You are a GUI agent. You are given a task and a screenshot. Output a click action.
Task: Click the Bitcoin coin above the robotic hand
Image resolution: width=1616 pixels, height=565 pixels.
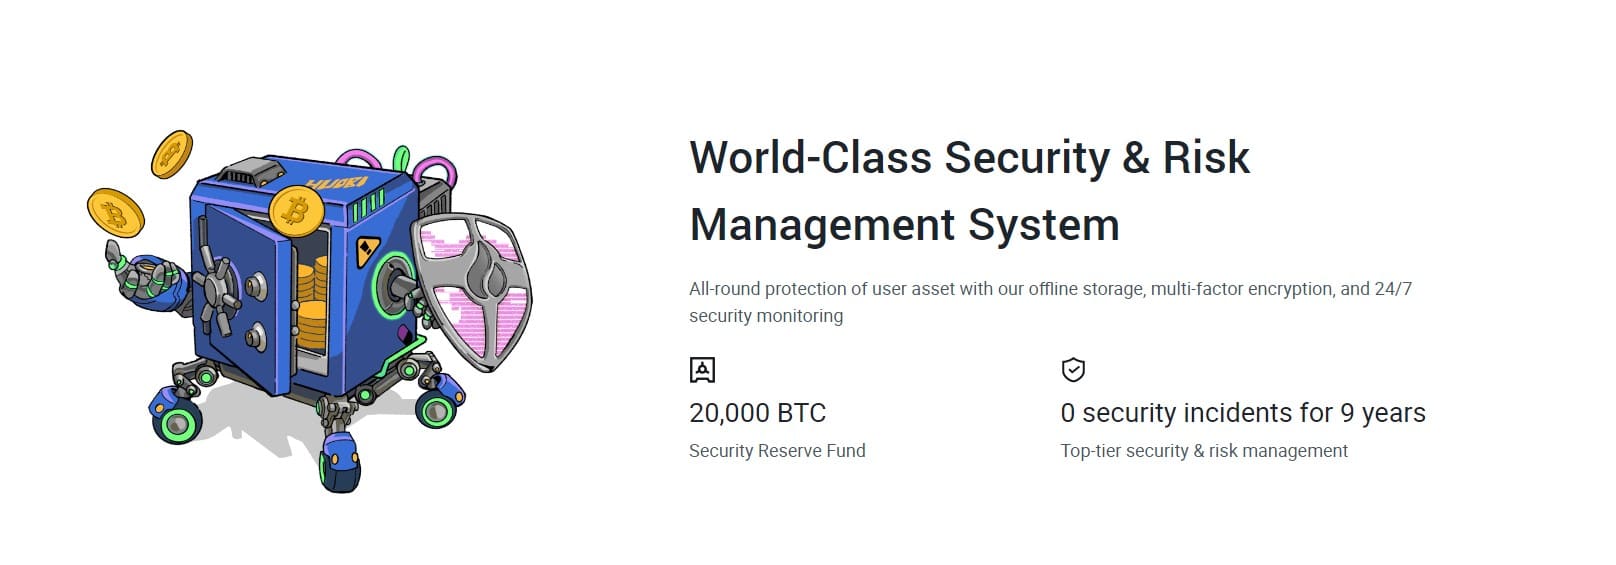pyautogui.click(x=116, y=212)
